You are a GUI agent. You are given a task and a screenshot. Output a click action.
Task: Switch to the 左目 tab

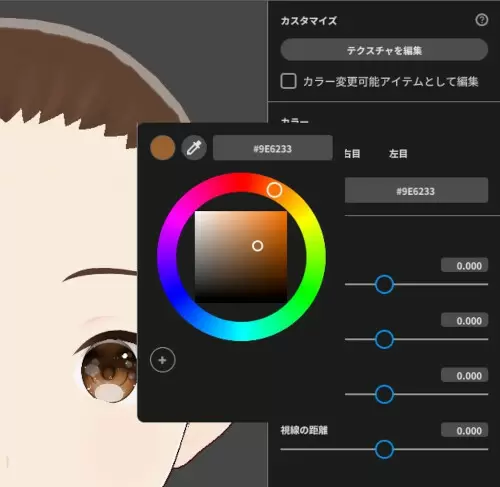[398, 154]
